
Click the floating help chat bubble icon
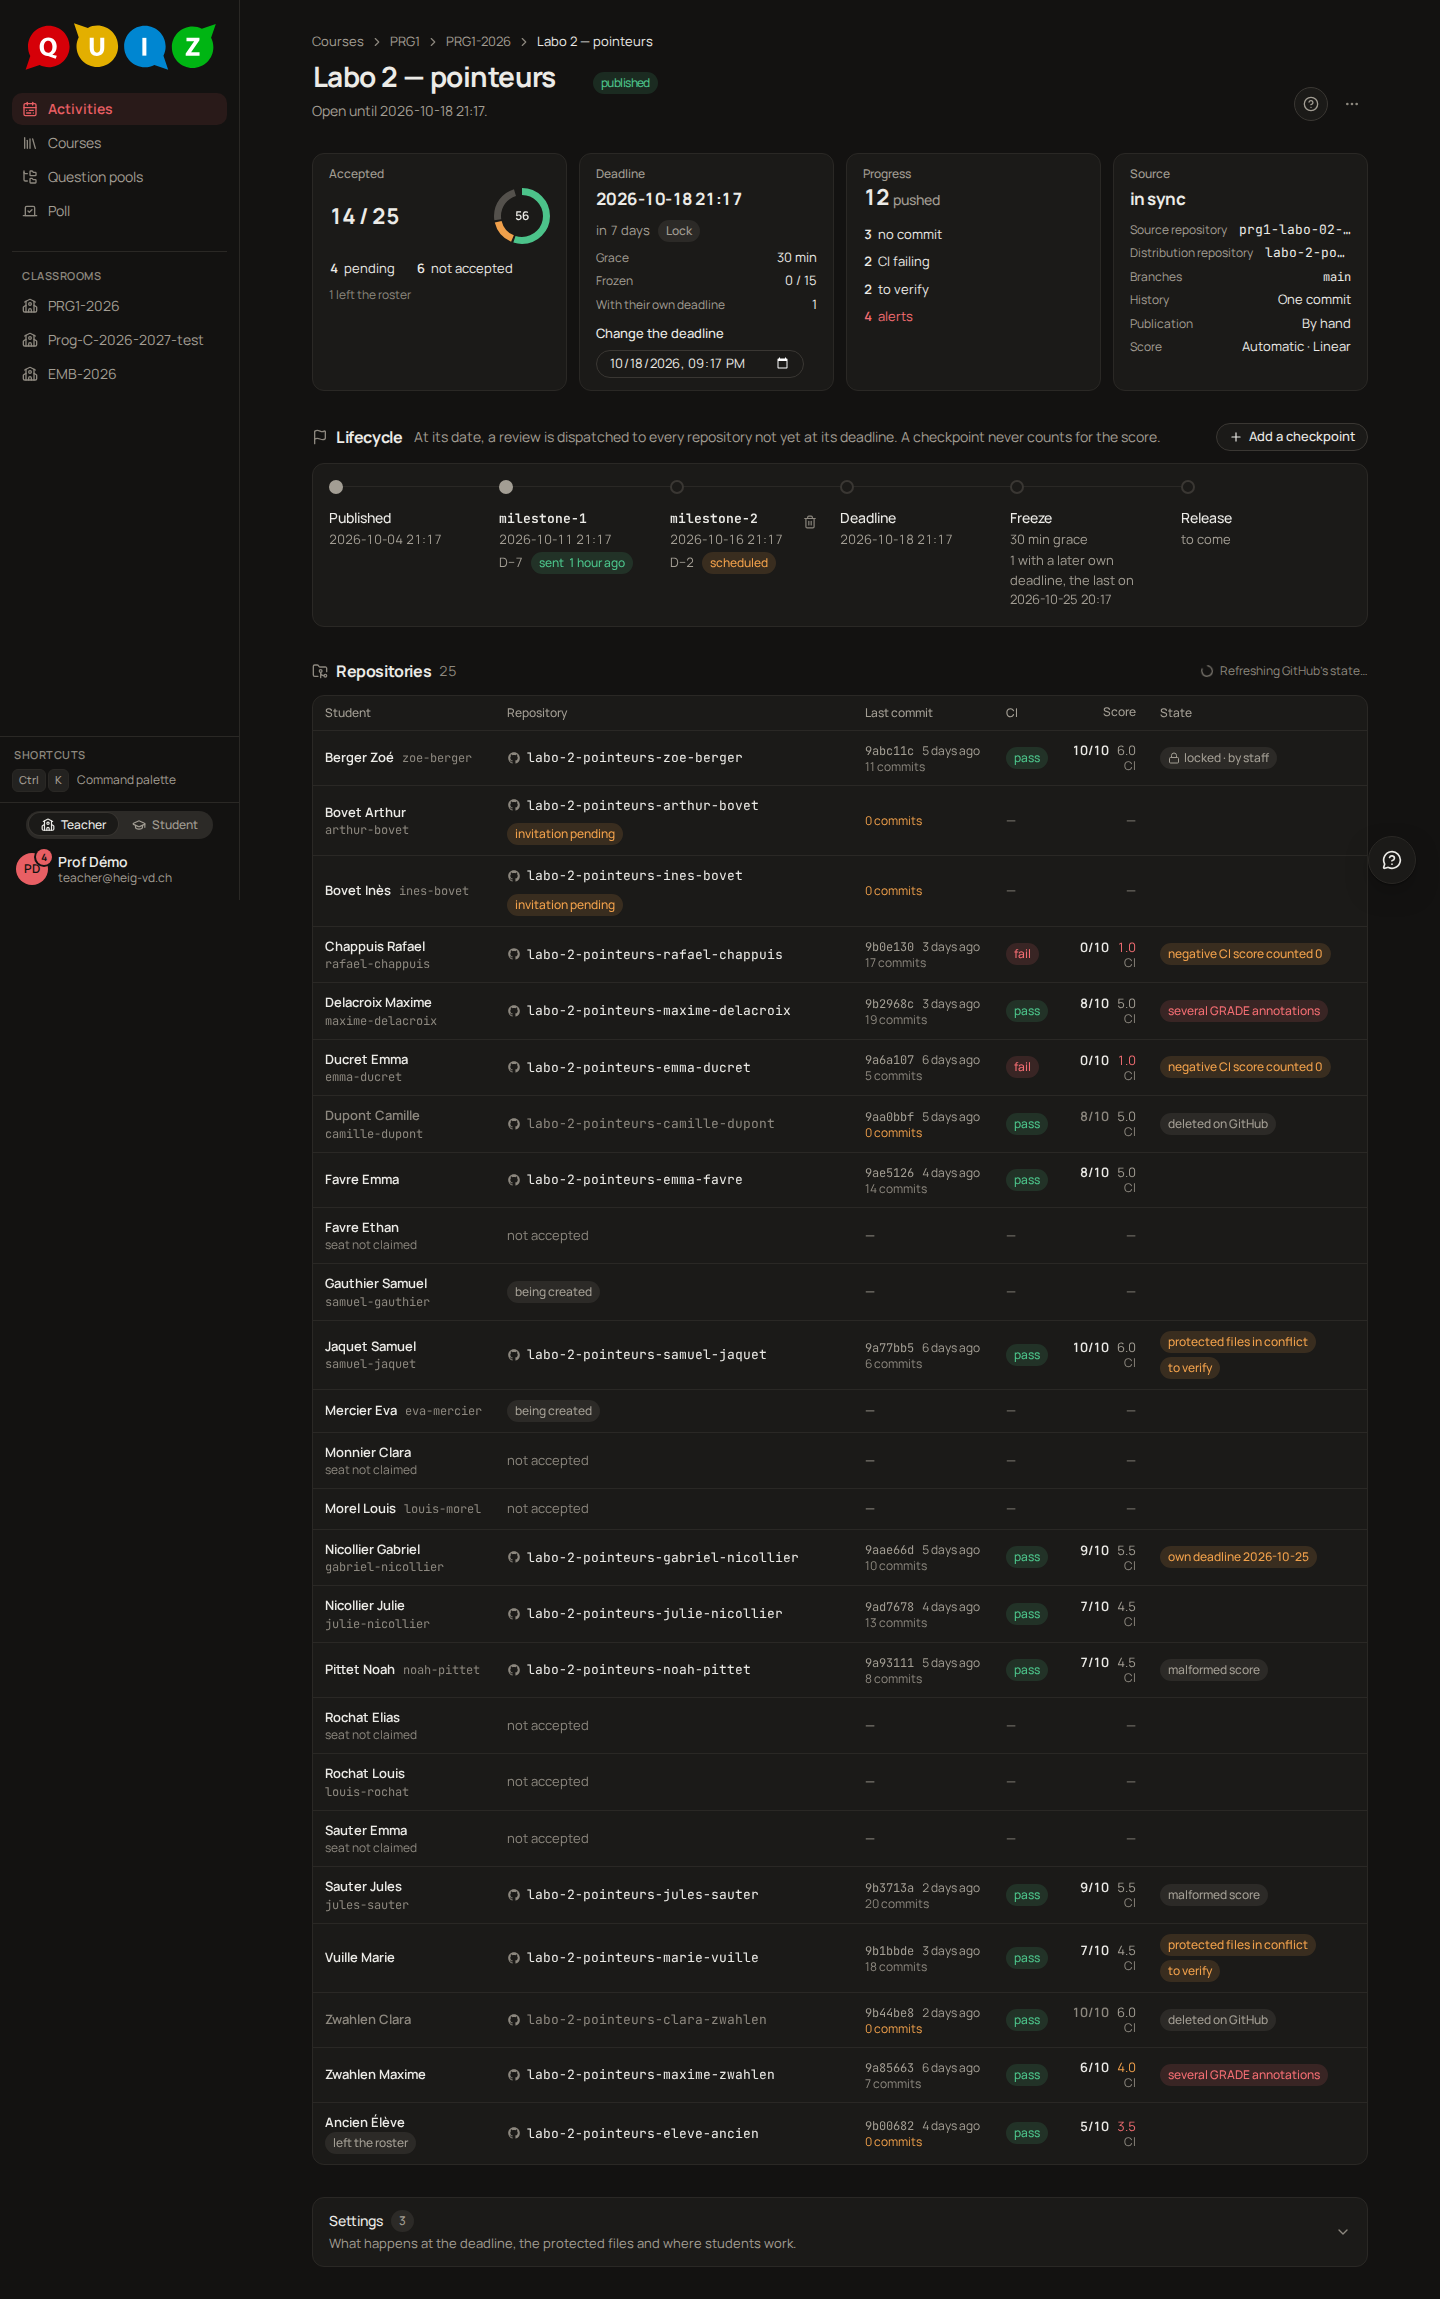[x=1391, y=860]
